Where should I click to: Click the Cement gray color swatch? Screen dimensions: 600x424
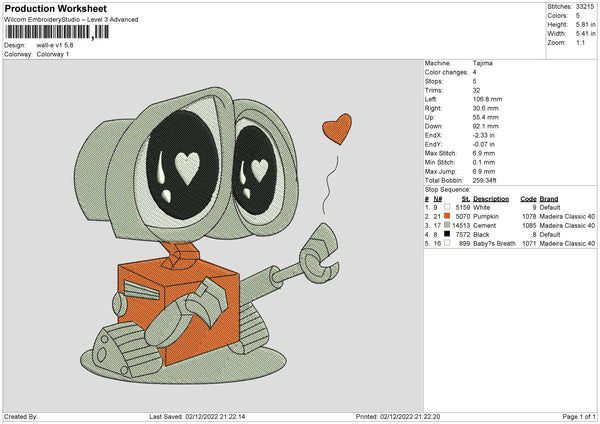pyautogui.click(x=447, y=225)
